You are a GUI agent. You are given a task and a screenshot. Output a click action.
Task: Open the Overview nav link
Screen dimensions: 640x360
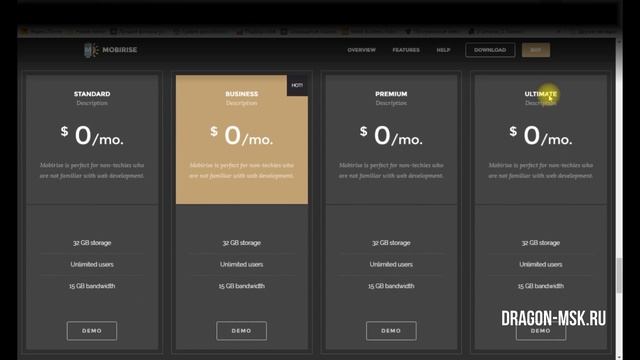[361, 50]
